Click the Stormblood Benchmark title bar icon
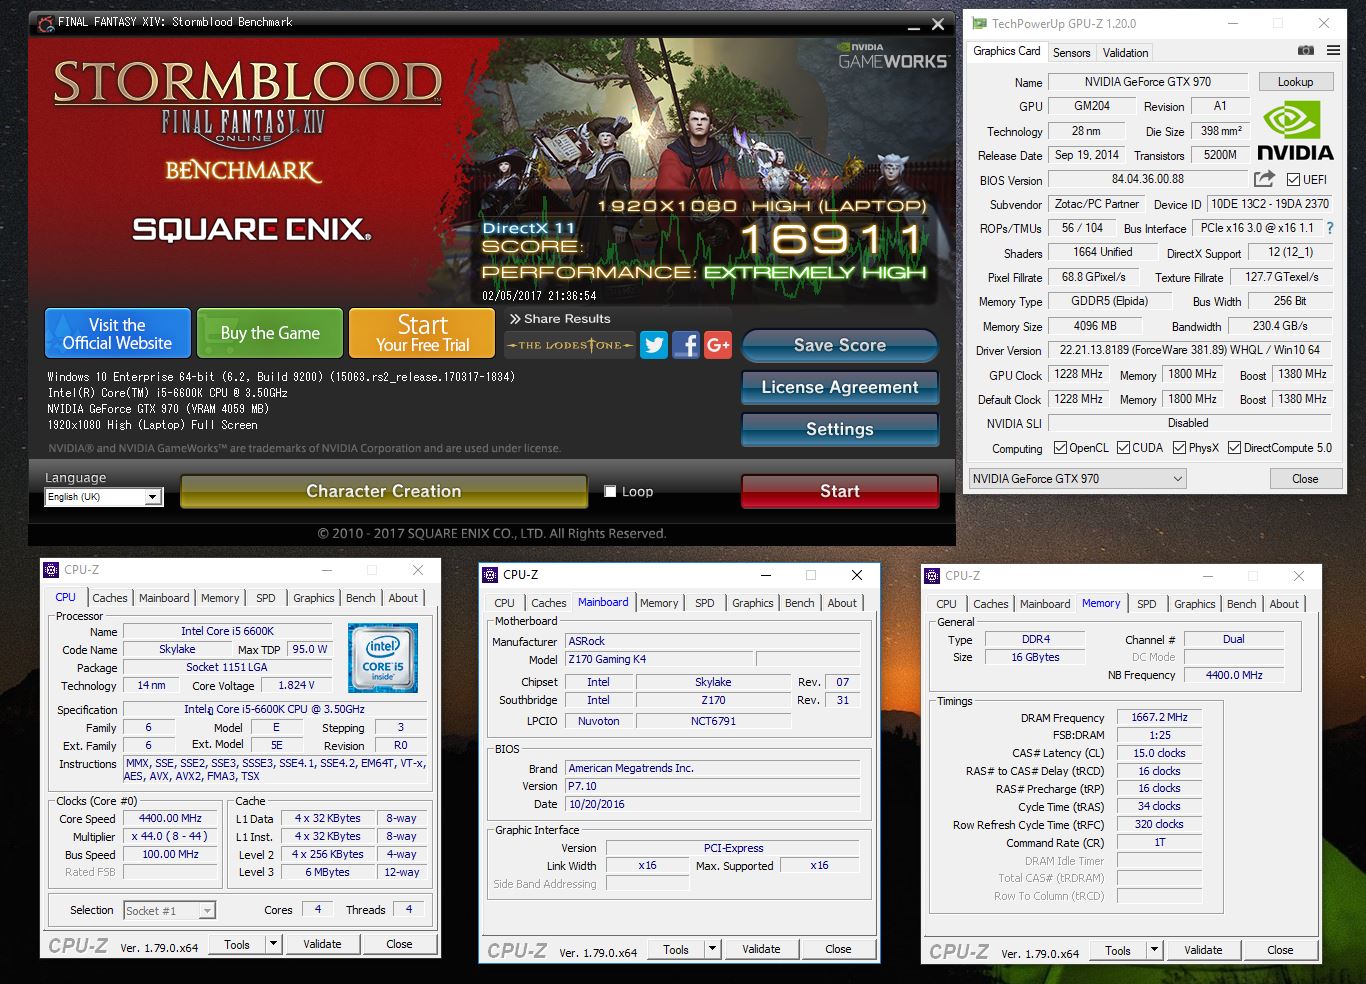Viewport: 1366px width, 984px height. click(45, 23)
